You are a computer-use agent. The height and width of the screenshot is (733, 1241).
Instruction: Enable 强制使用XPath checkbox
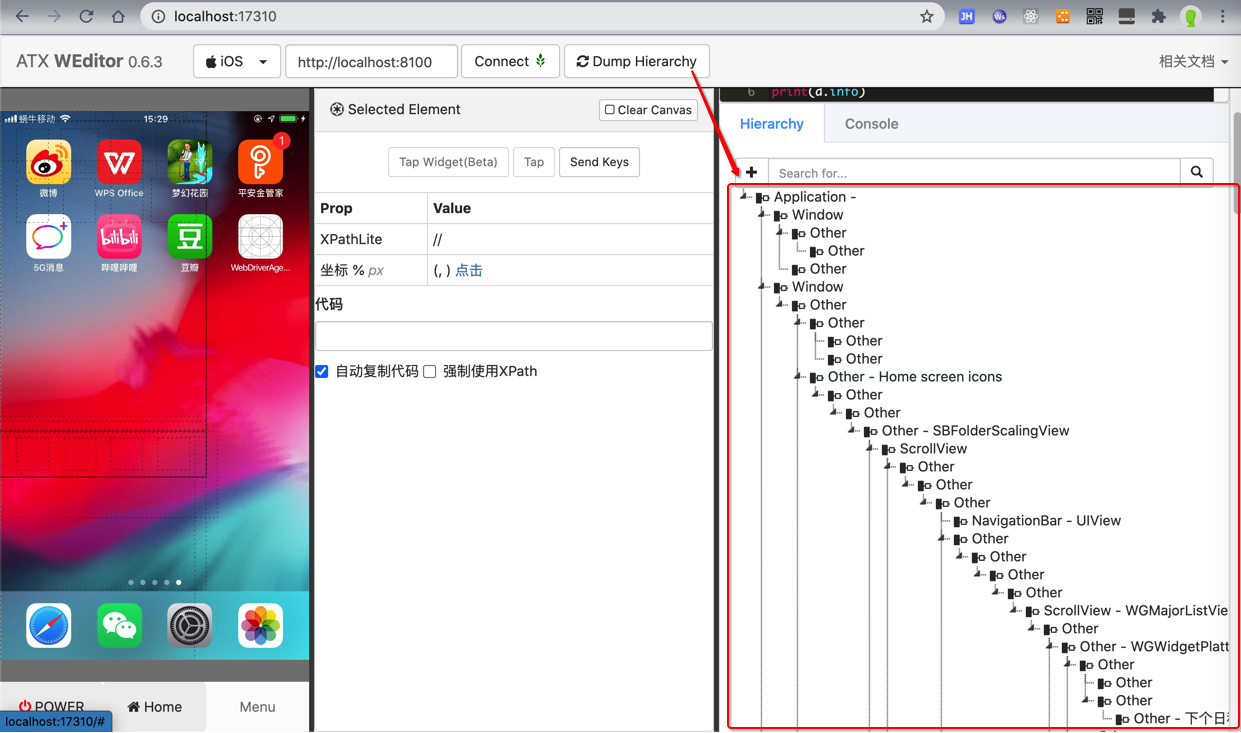(x=430, y=371)
